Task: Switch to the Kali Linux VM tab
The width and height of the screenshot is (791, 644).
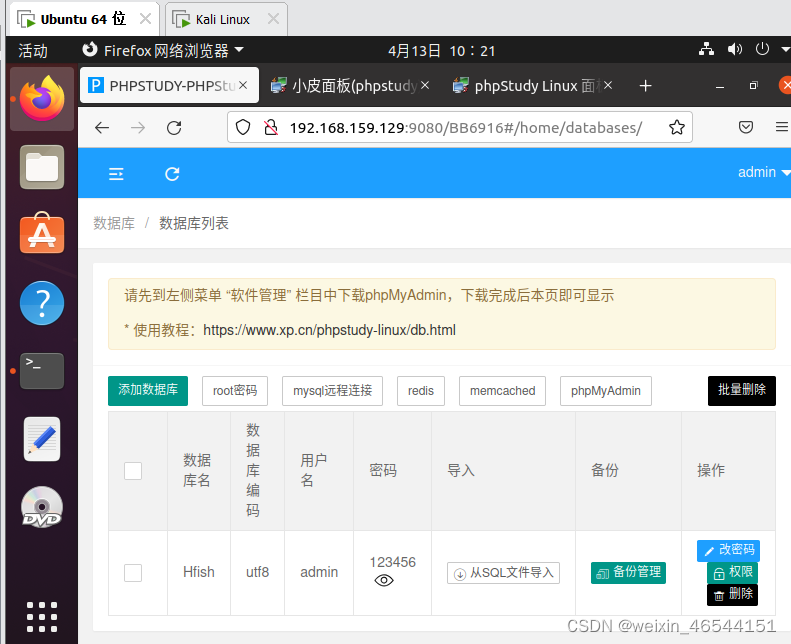Action: (226, 19)
